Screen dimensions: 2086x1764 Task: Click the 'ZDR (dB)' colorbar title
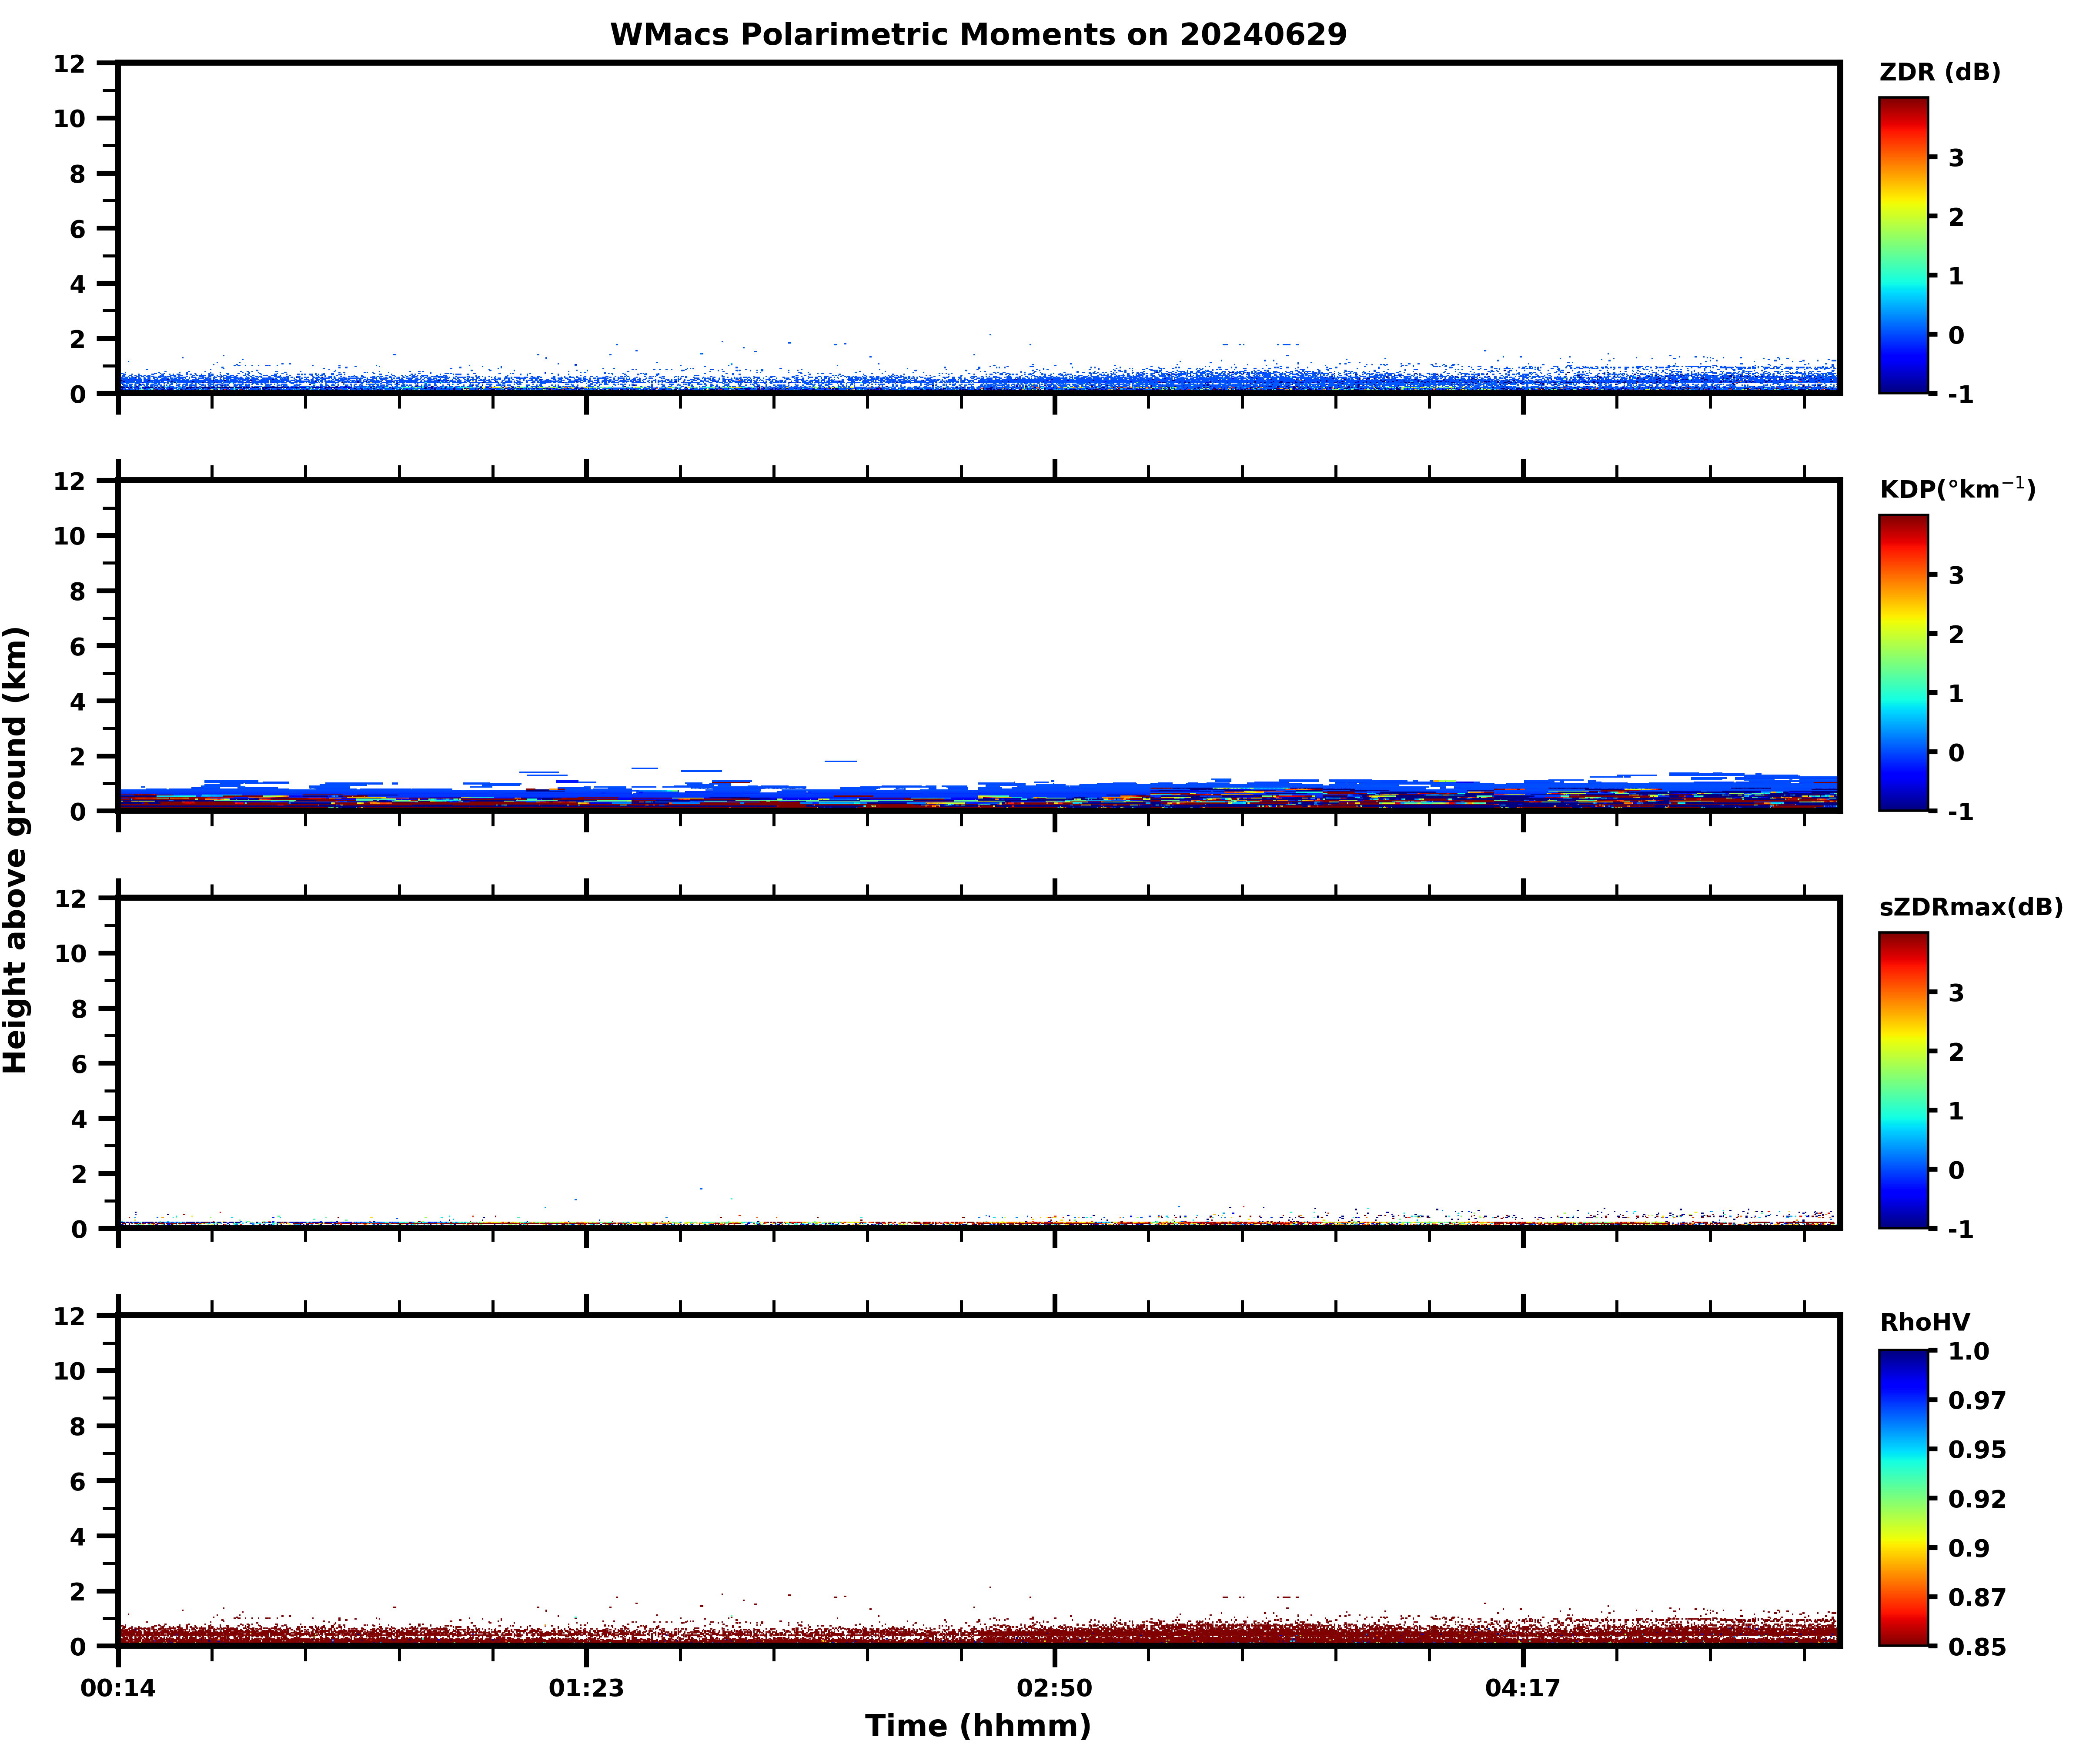coord(1939,72)
